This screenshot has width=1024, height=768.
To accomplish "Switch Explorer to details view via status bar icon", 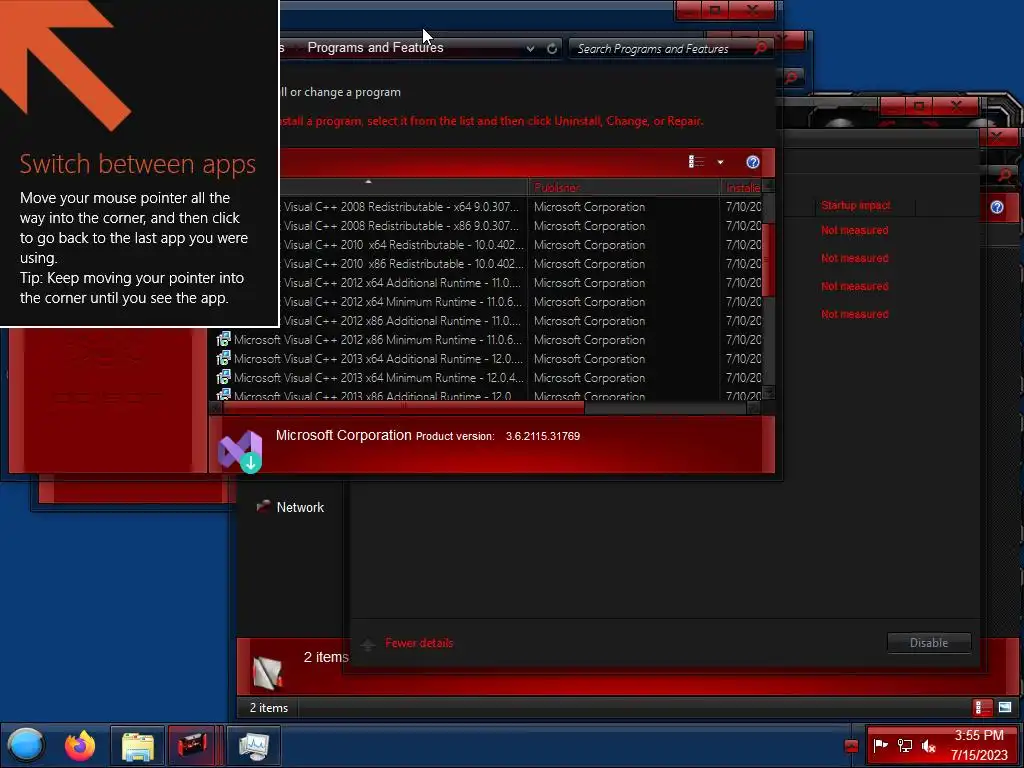I will click(x=982, y=707).
